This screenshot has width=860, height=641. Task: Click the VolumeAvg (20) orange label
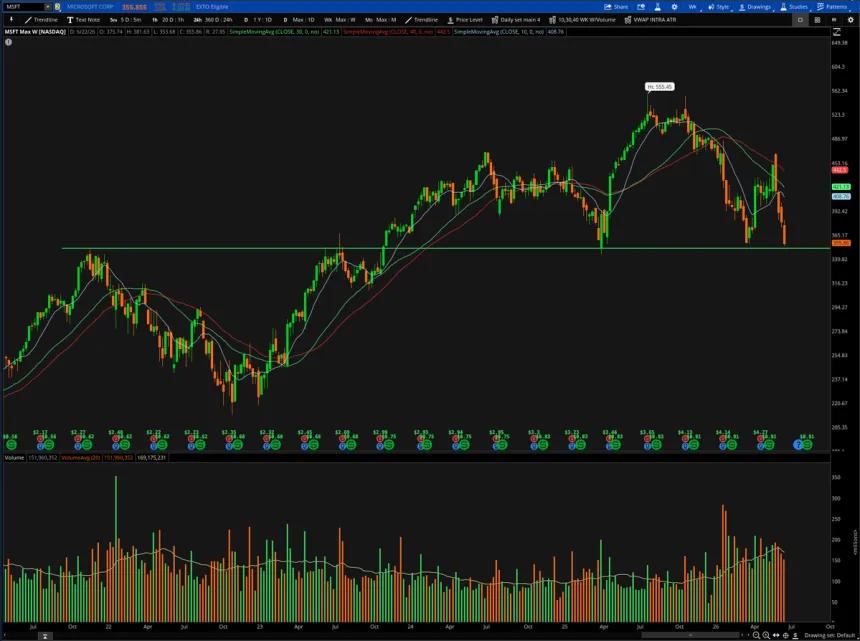(x=81, y=457)
